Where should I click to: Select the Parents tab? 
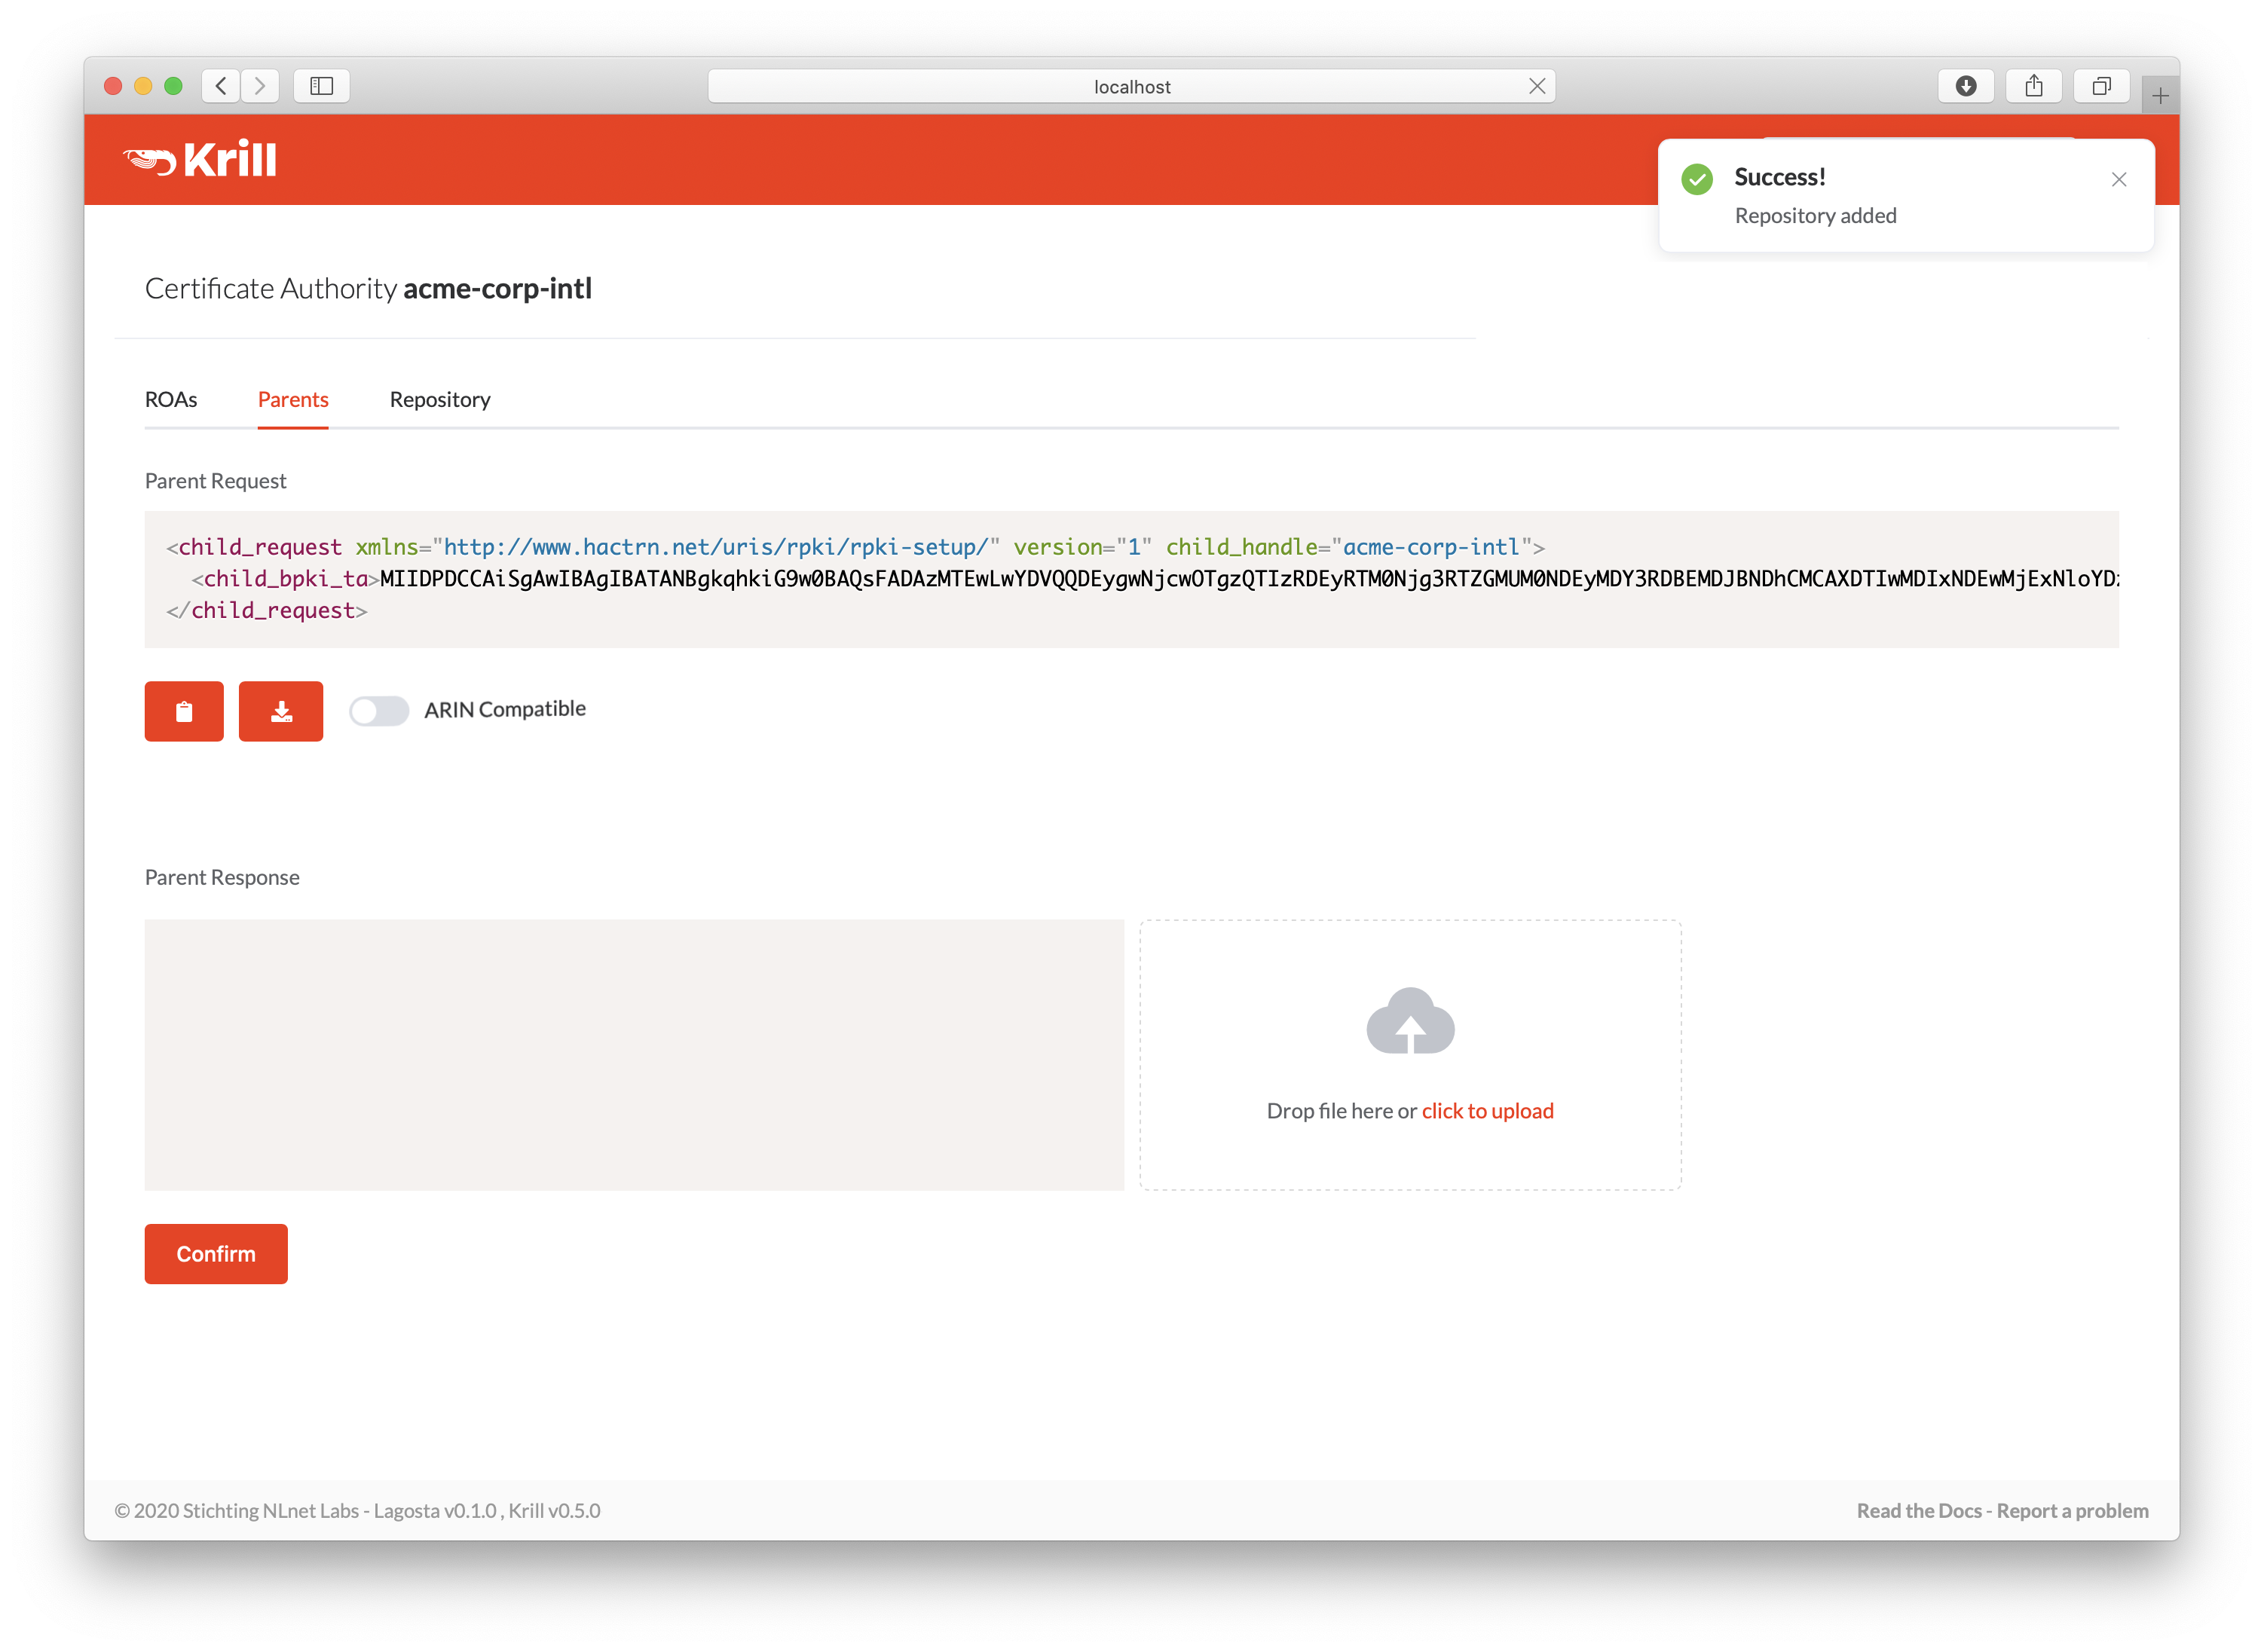coord(293,399)
